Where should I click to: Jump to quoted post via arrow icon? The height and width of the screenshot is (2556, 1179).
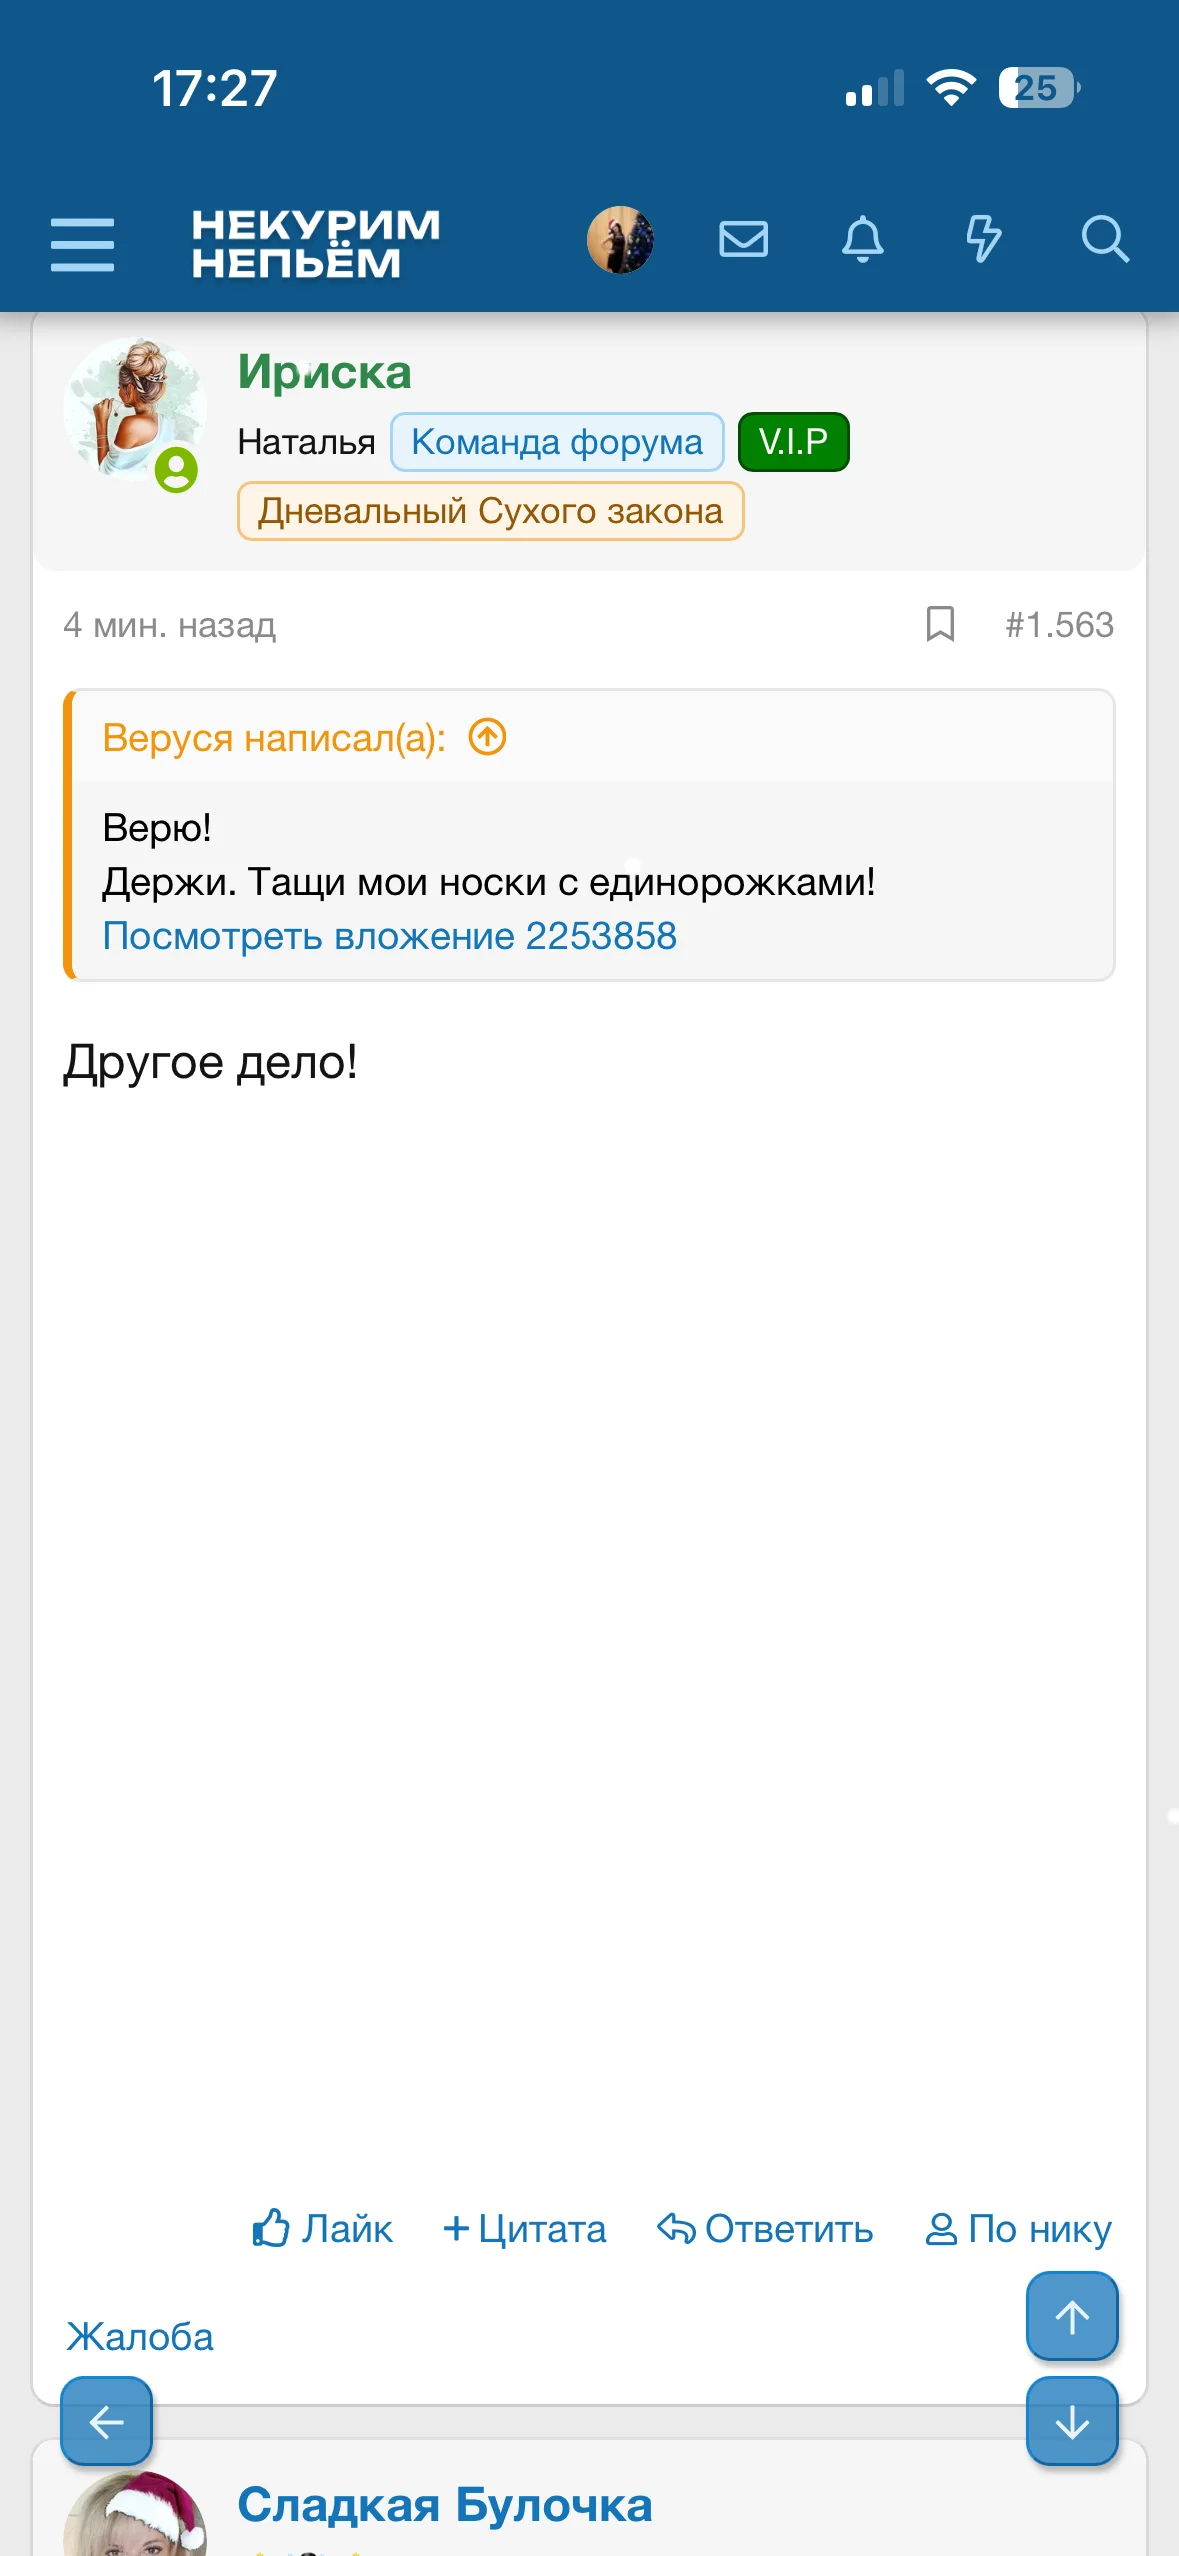tap(488, 738)
